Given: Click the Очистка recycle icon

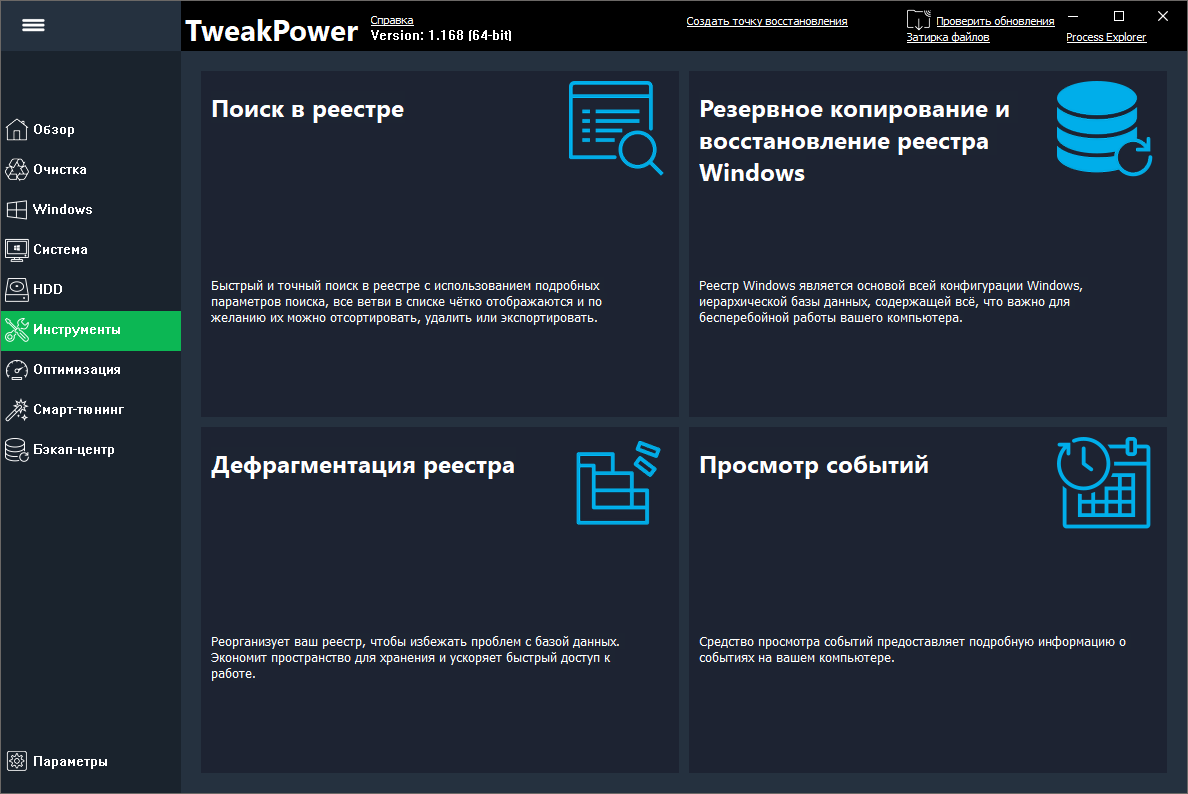Looking at the screenshot, I should 17,170.
